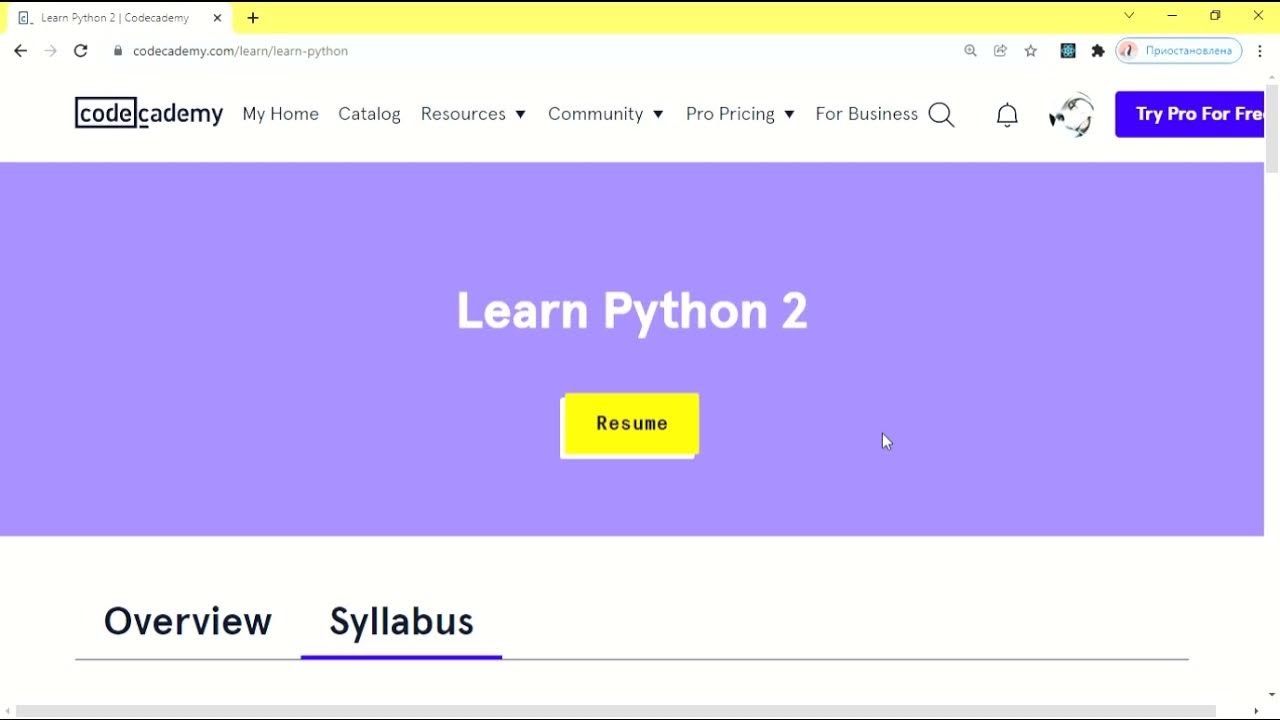Open the notifications bell
The height and width of the screenshot is (720, 1280).
pyautogui.click(x=1007, y=115)
